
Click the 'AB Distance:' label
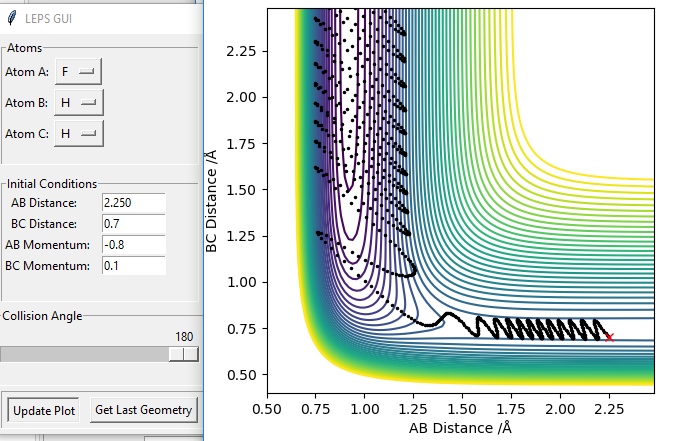pyautogui.click(x=44, y=203)
